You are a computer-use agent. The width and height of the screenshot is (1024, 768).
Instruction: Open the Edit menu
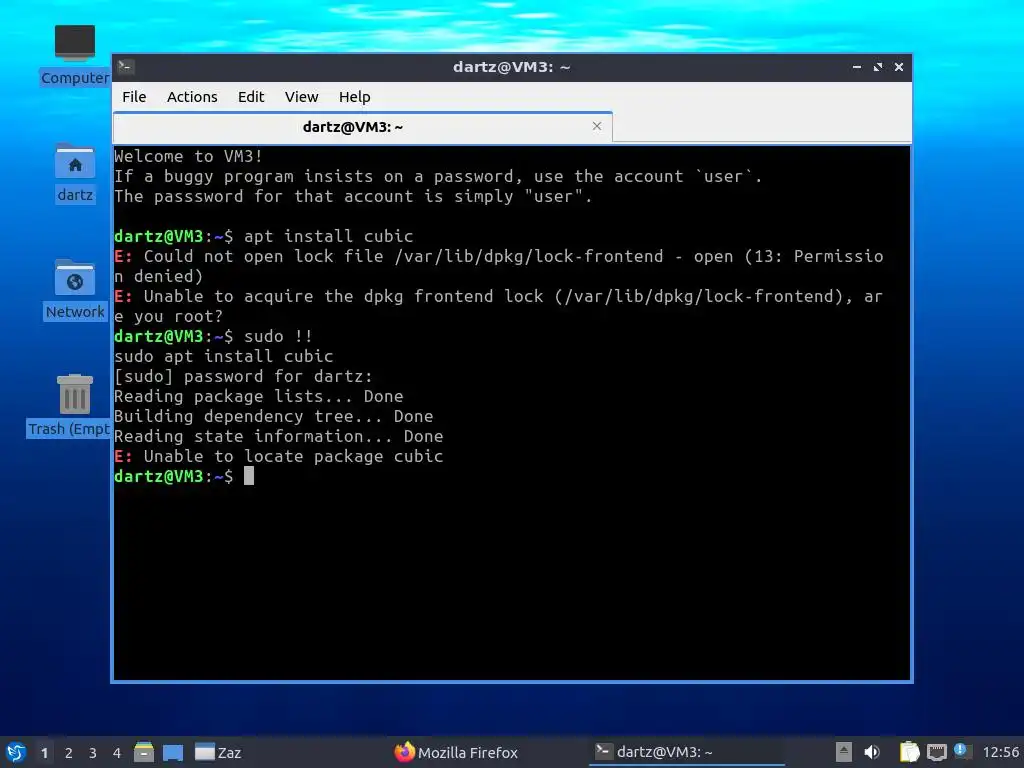coord(251,97)
